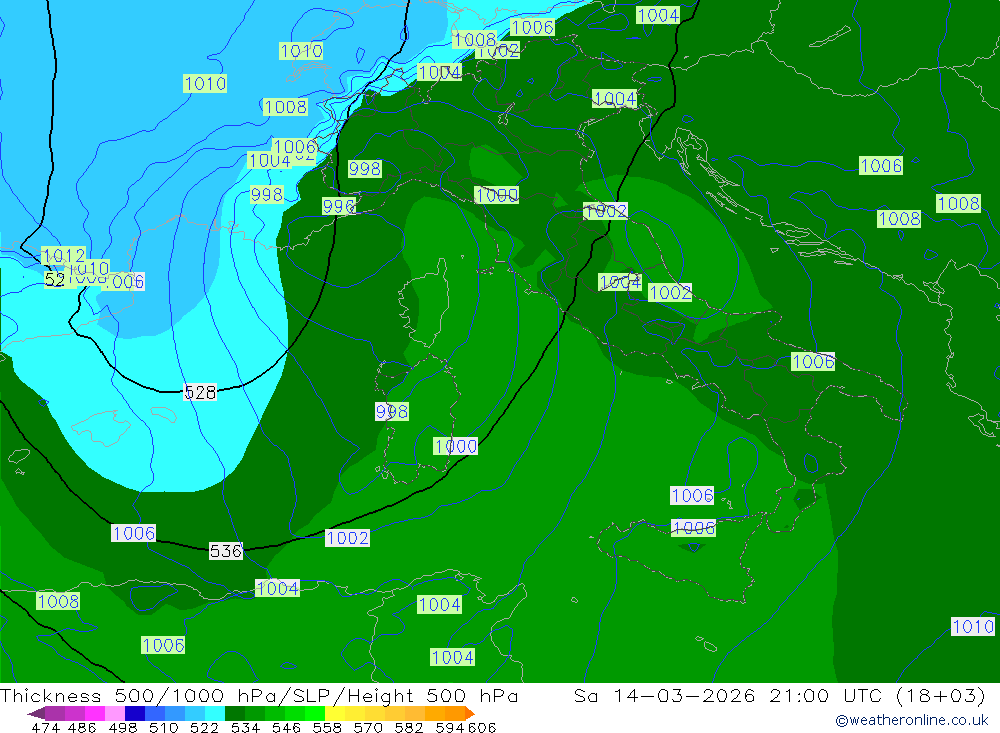The image size is (1000, 733).
Task: Click the 'Sa 14-03-2026' date text
Action: point(664,695)
